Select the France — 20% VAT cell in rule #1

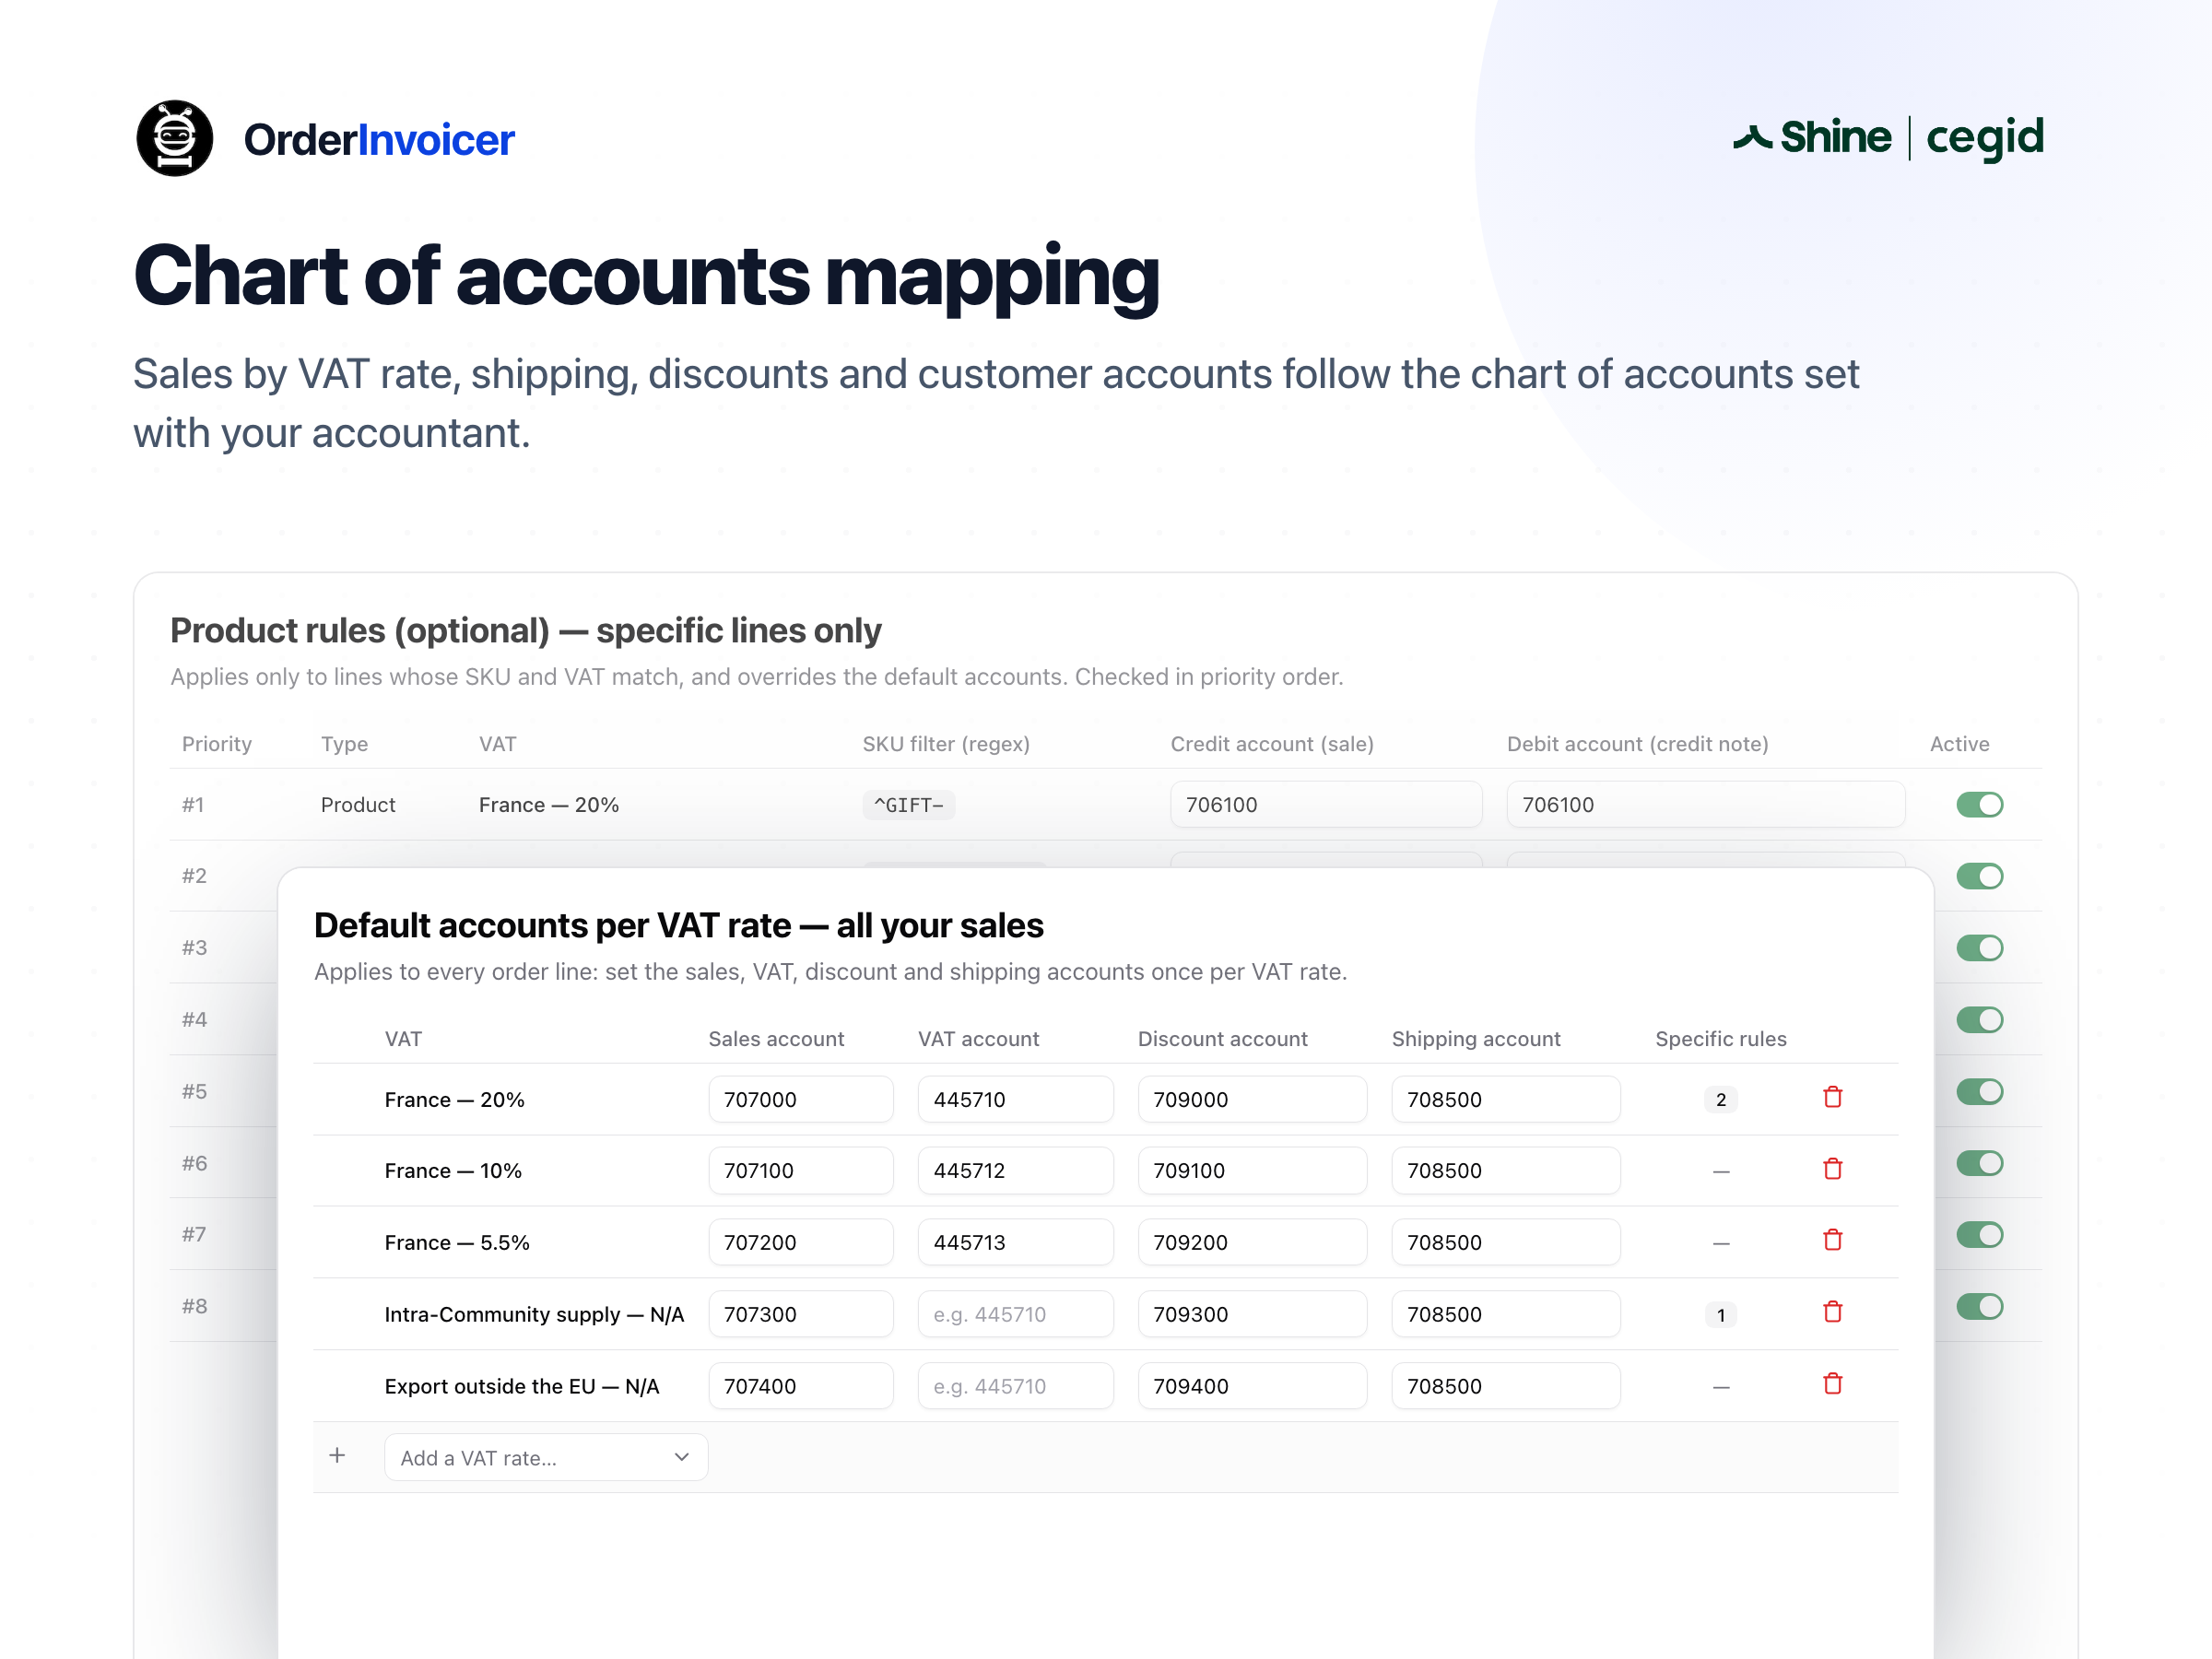click(549, 805)
